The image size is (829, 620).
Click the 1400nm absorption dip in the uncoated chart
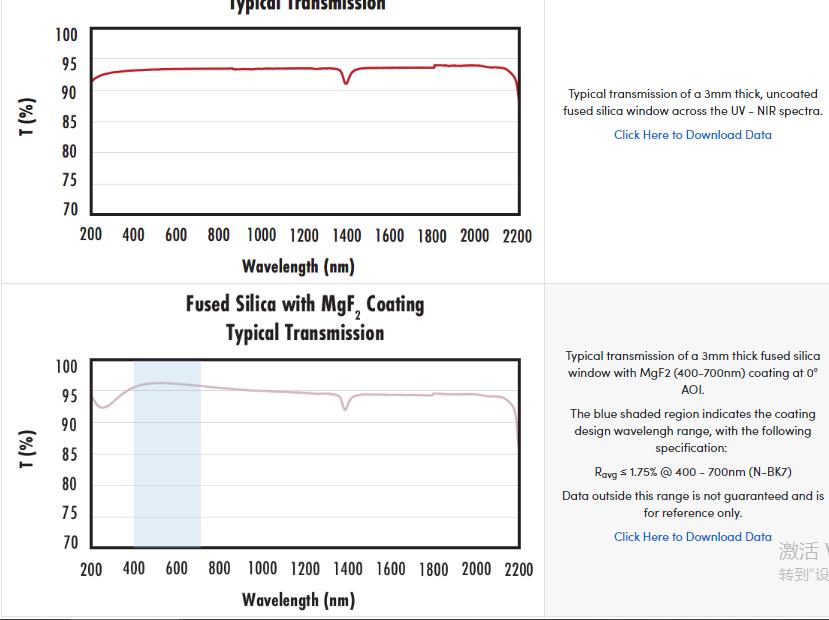point(346,78)
